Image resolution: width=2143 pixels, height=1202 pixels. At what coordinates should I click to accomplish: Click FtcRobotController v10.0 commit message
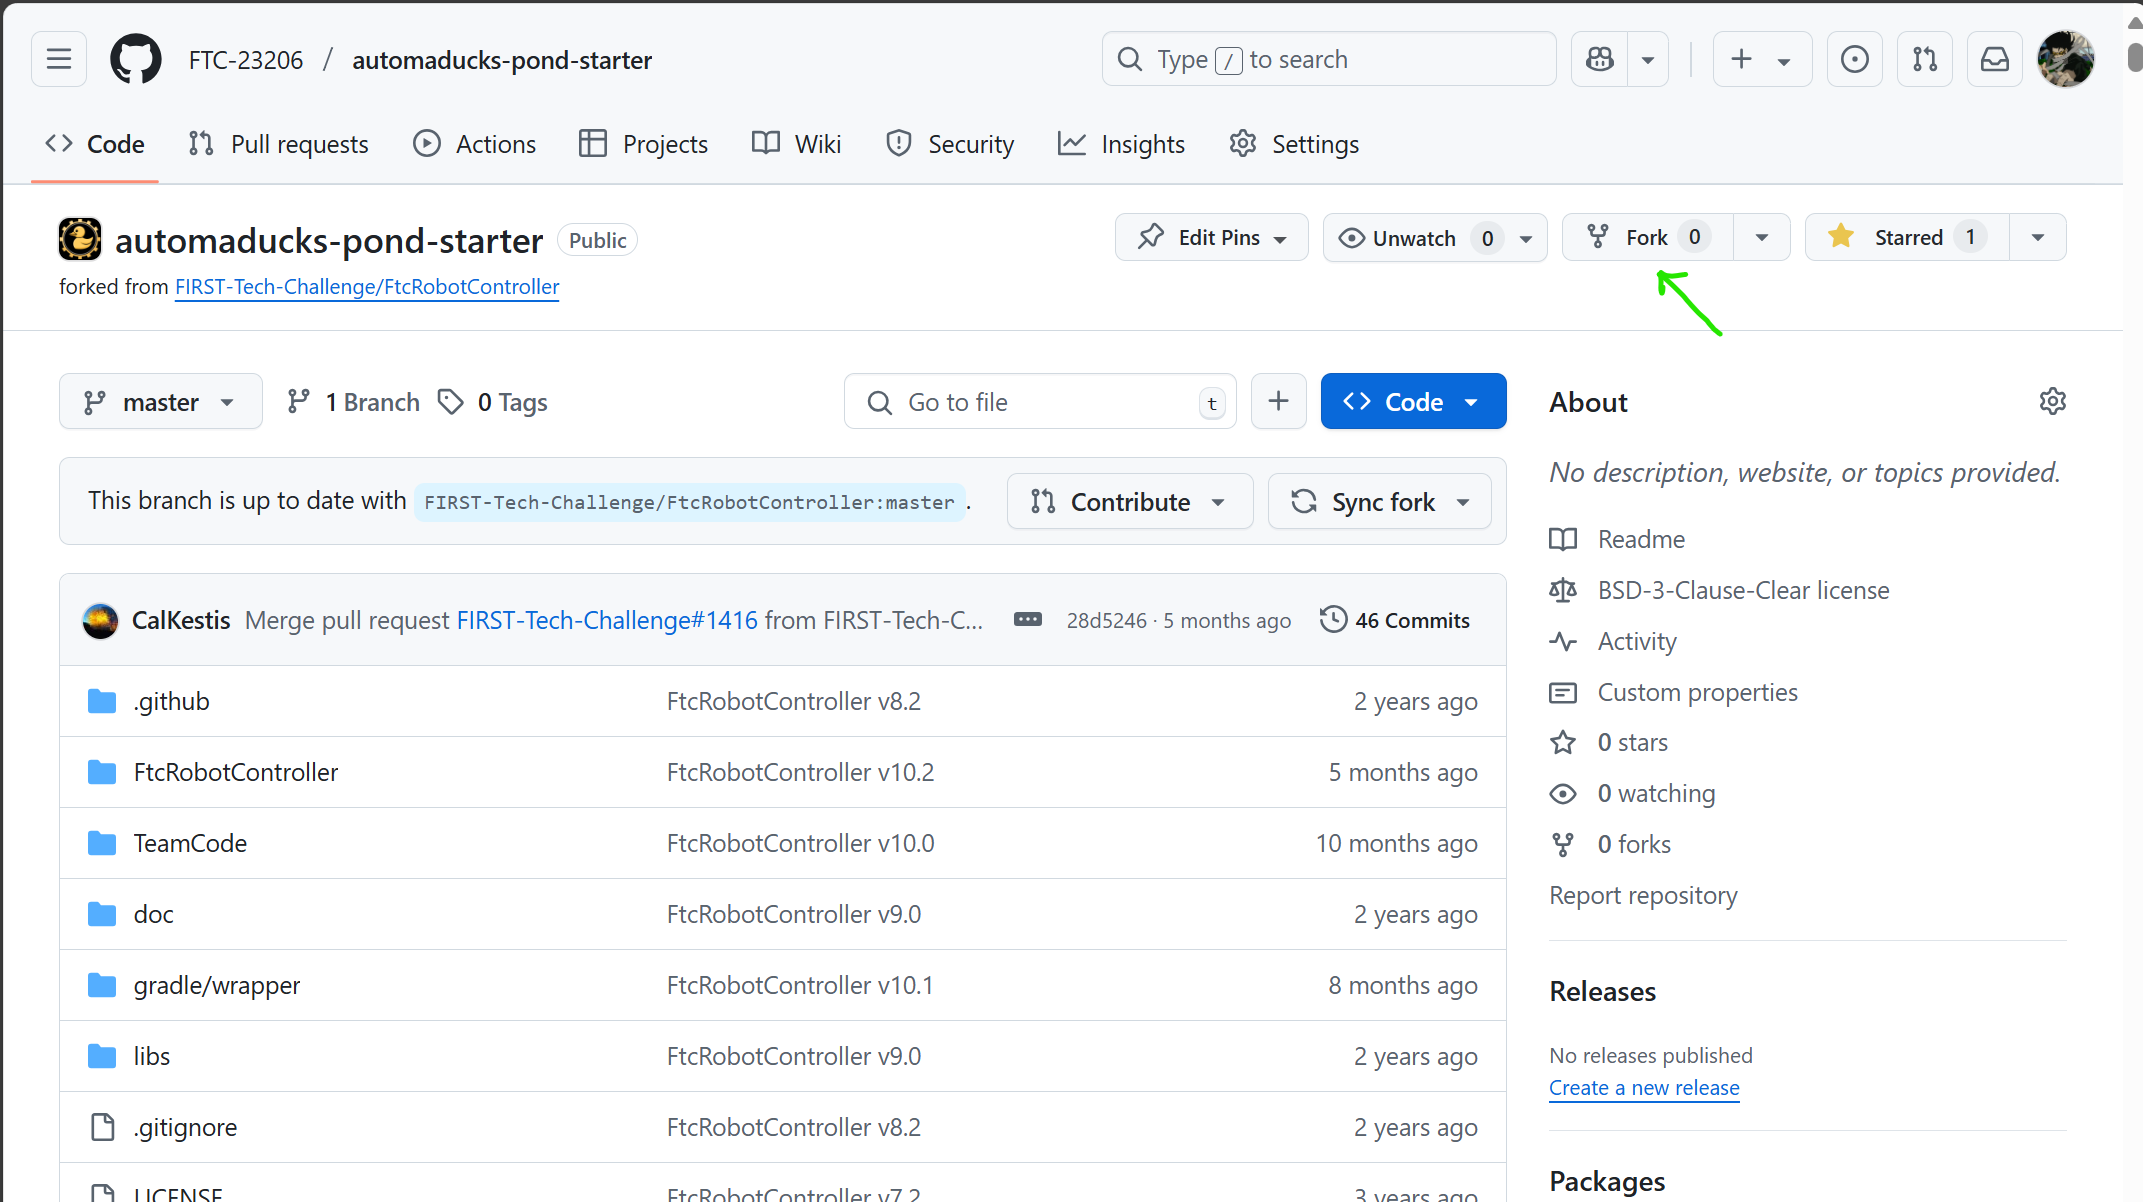click(x=800, y=844)
